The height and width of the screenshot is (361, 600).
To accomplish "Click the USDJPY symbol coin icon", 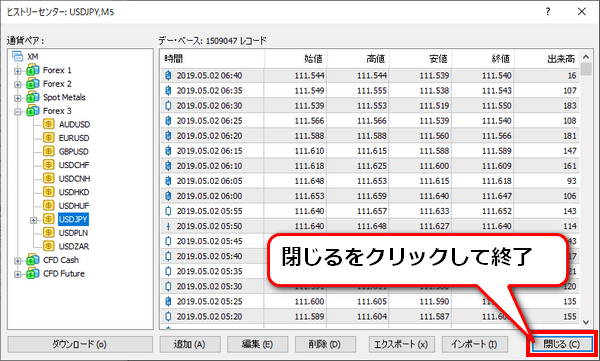I will click(x=49, y=219).
